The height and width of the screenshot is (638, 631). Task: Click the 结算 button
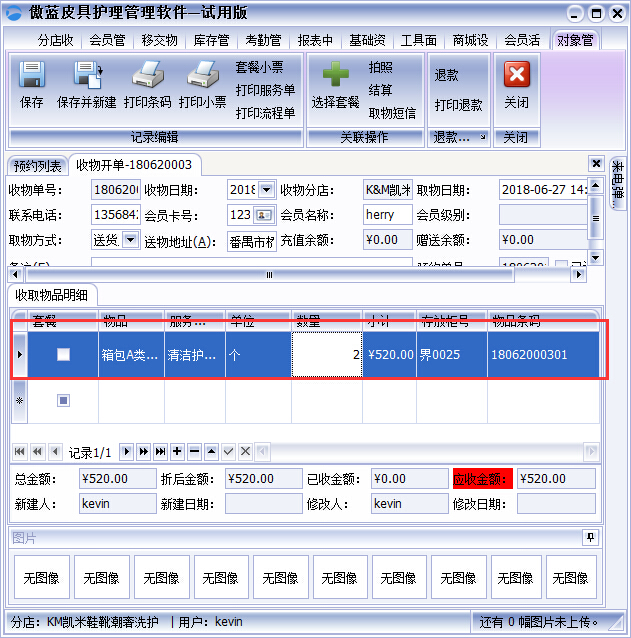380,90
